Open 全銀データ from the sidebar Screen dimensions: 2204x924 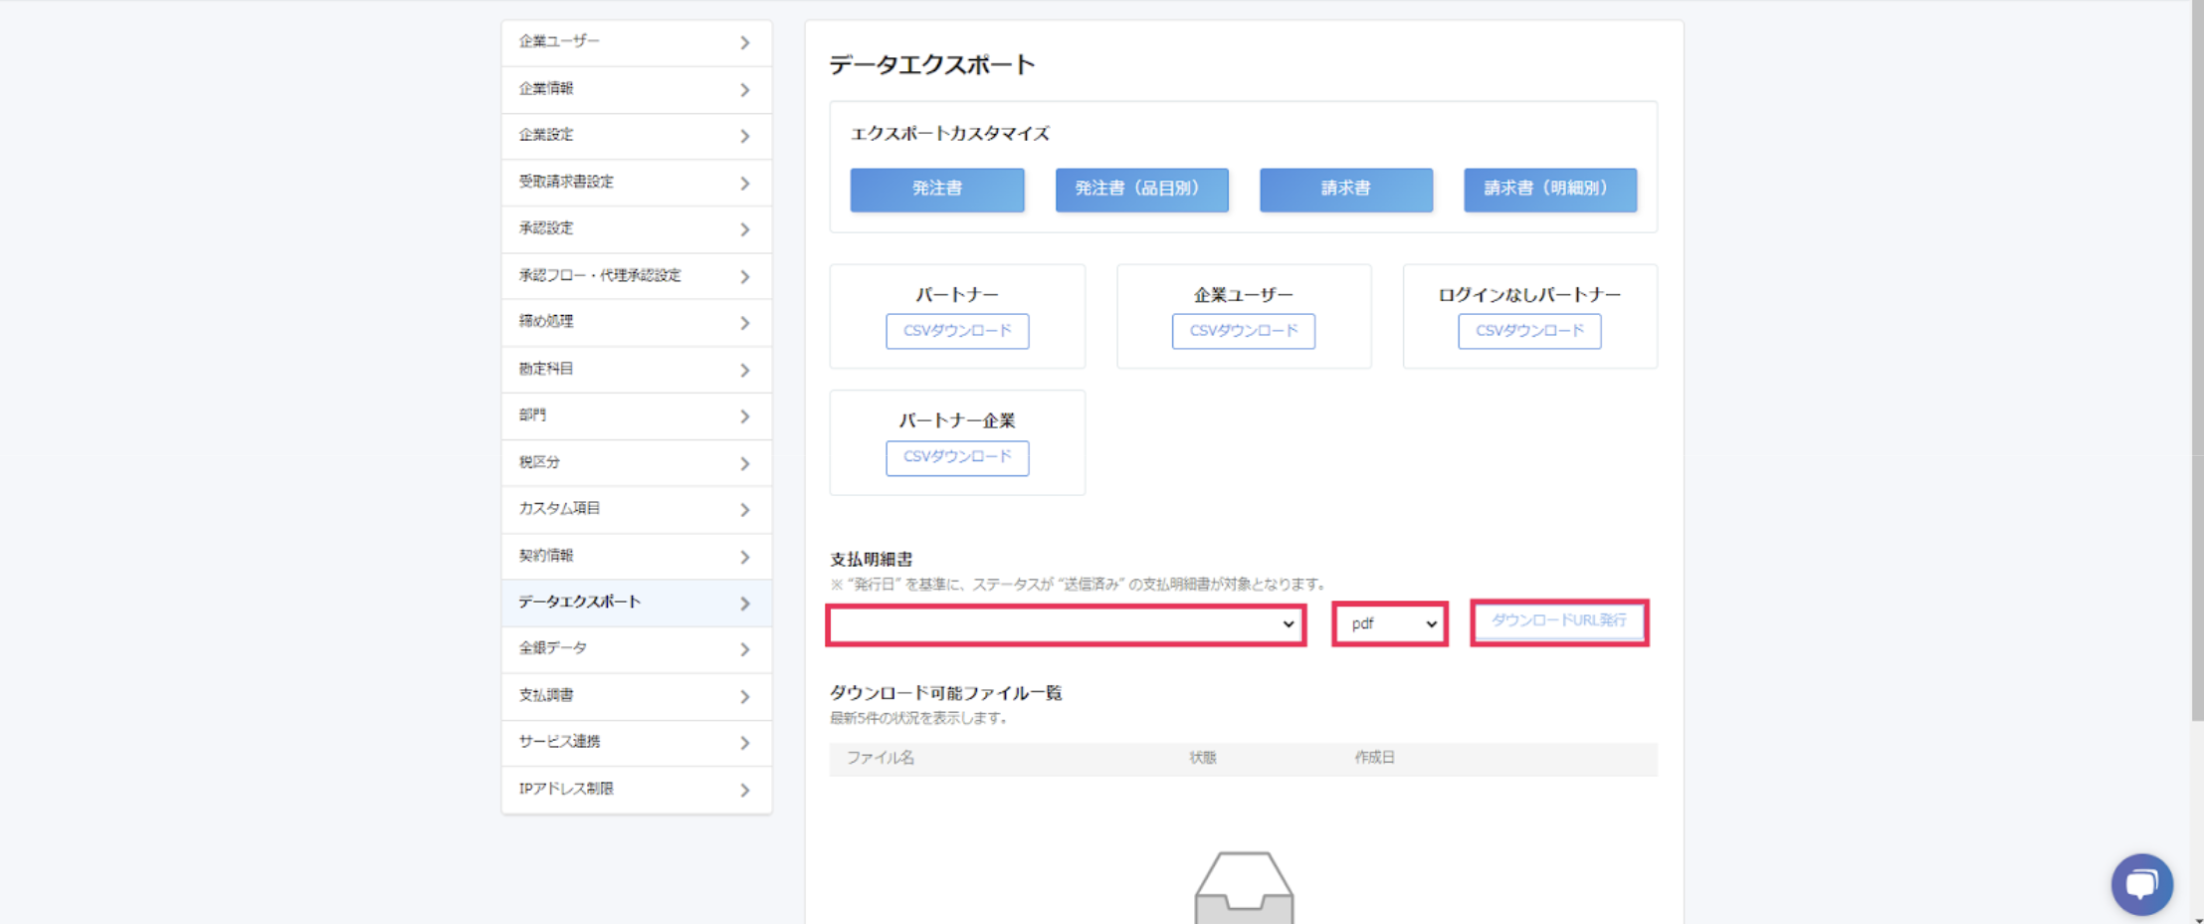636,649
